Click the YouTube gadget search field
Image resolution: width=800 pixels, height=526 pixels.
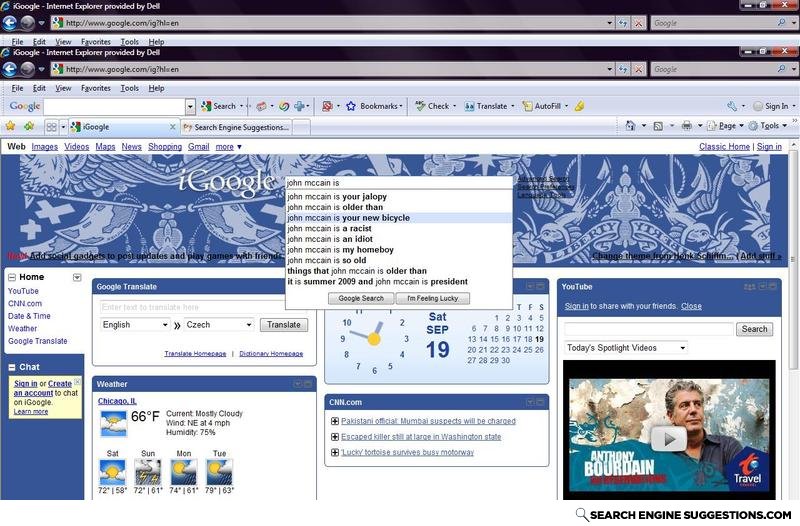coord(648,329)
